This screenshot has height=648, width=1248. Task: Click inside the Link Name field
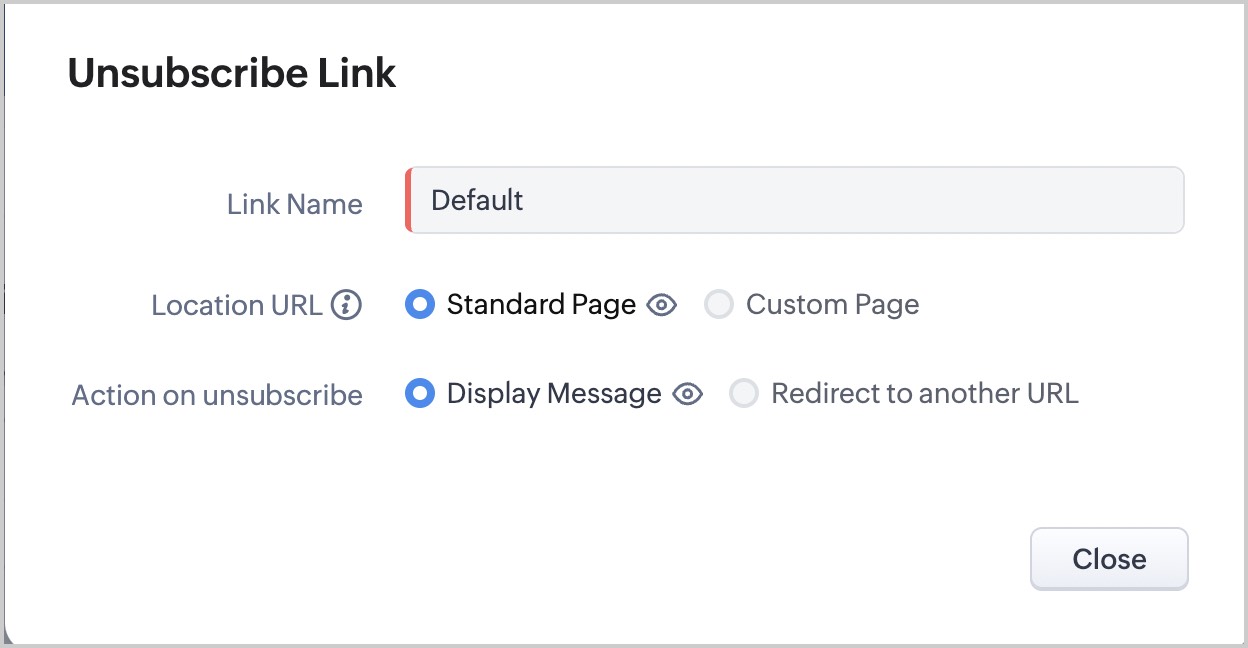(795, 200)
